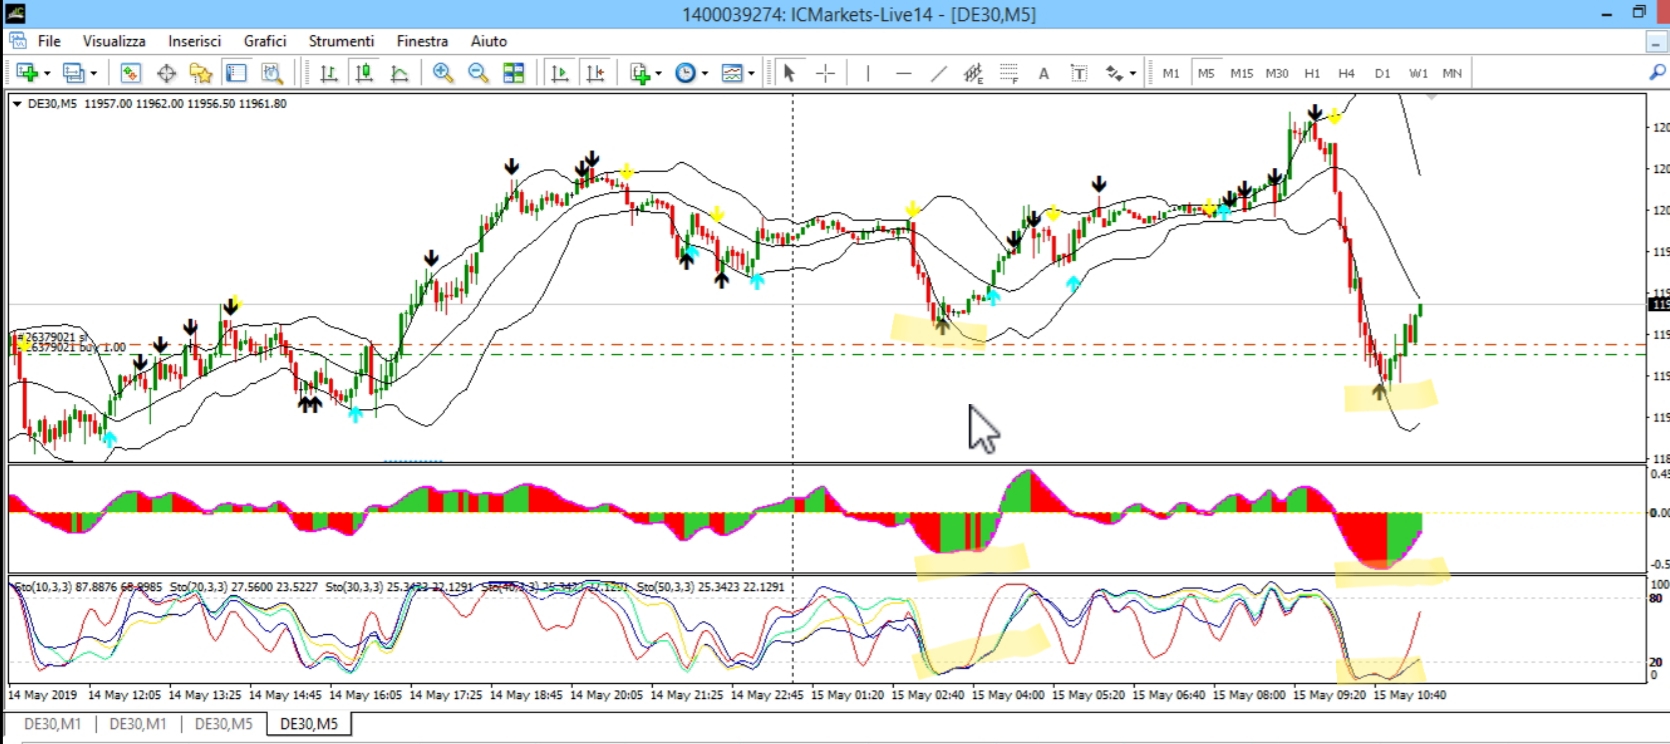
Task: Open the File menu
Action: [49, 41]
